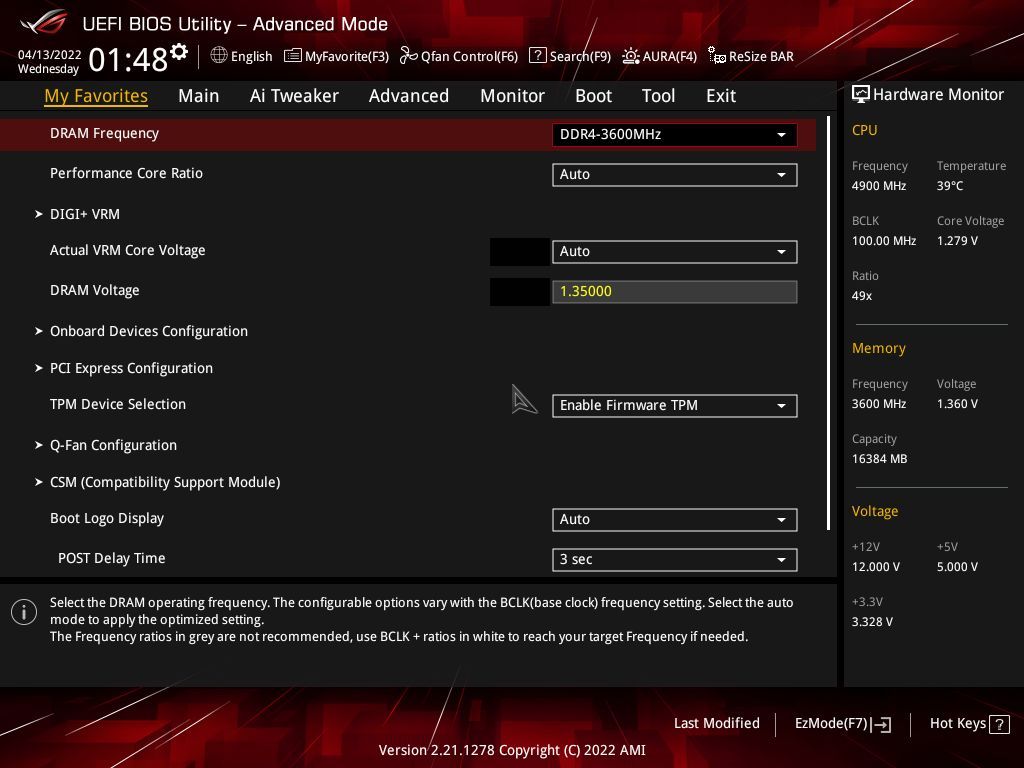This screenshot has height=768, width=1024.
Task: Click the POST Delay Time label
Action: (112, 558)
